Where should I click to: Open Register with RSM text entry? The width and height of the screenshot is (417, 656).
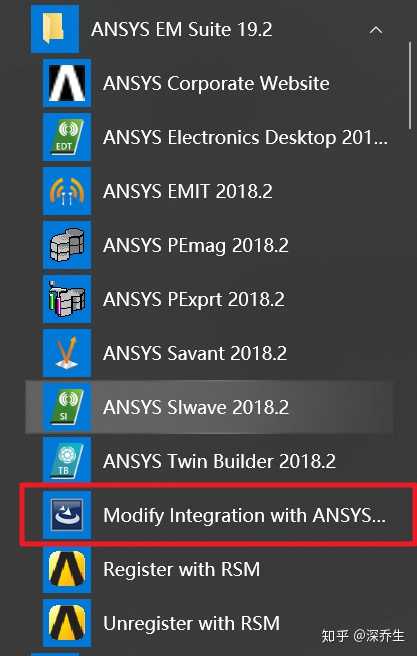click(182, 569)
